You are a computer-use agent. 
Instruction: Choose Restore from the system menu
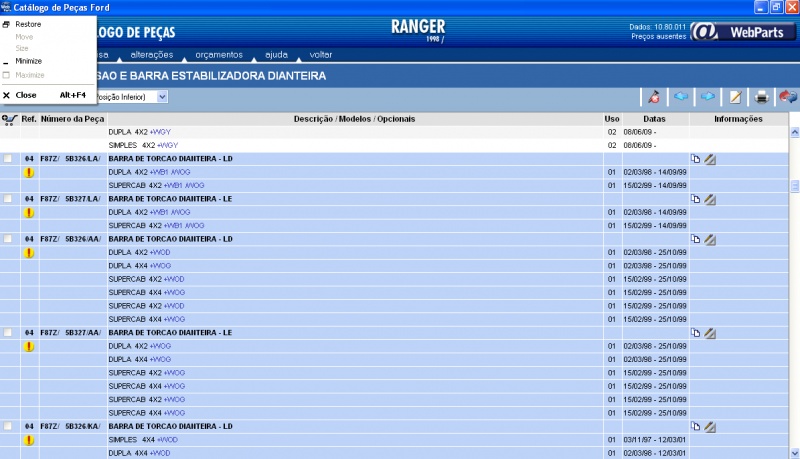(48, 24)
